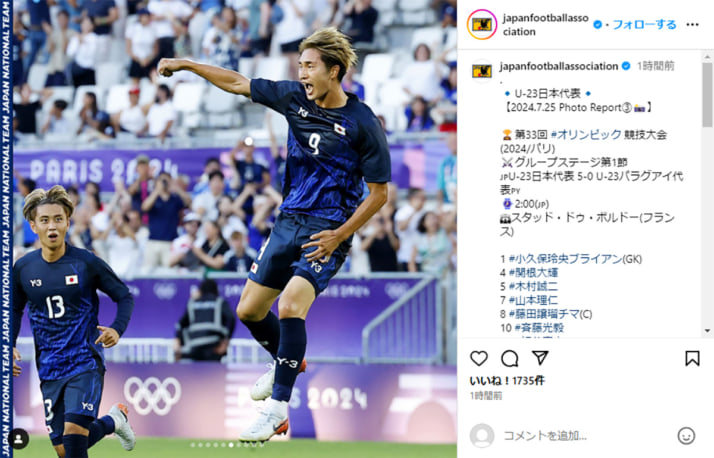
Task: Open small avatar beside caption username
Action: point(482,71)
